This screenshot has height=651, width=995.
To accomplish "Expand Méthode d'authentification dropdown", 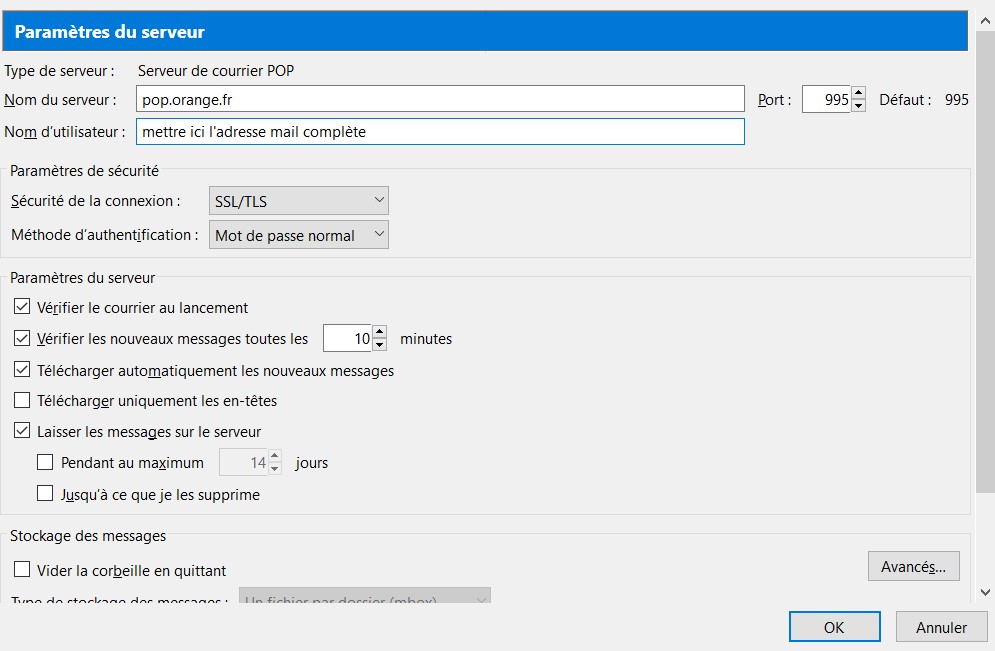I will [298, 235].
